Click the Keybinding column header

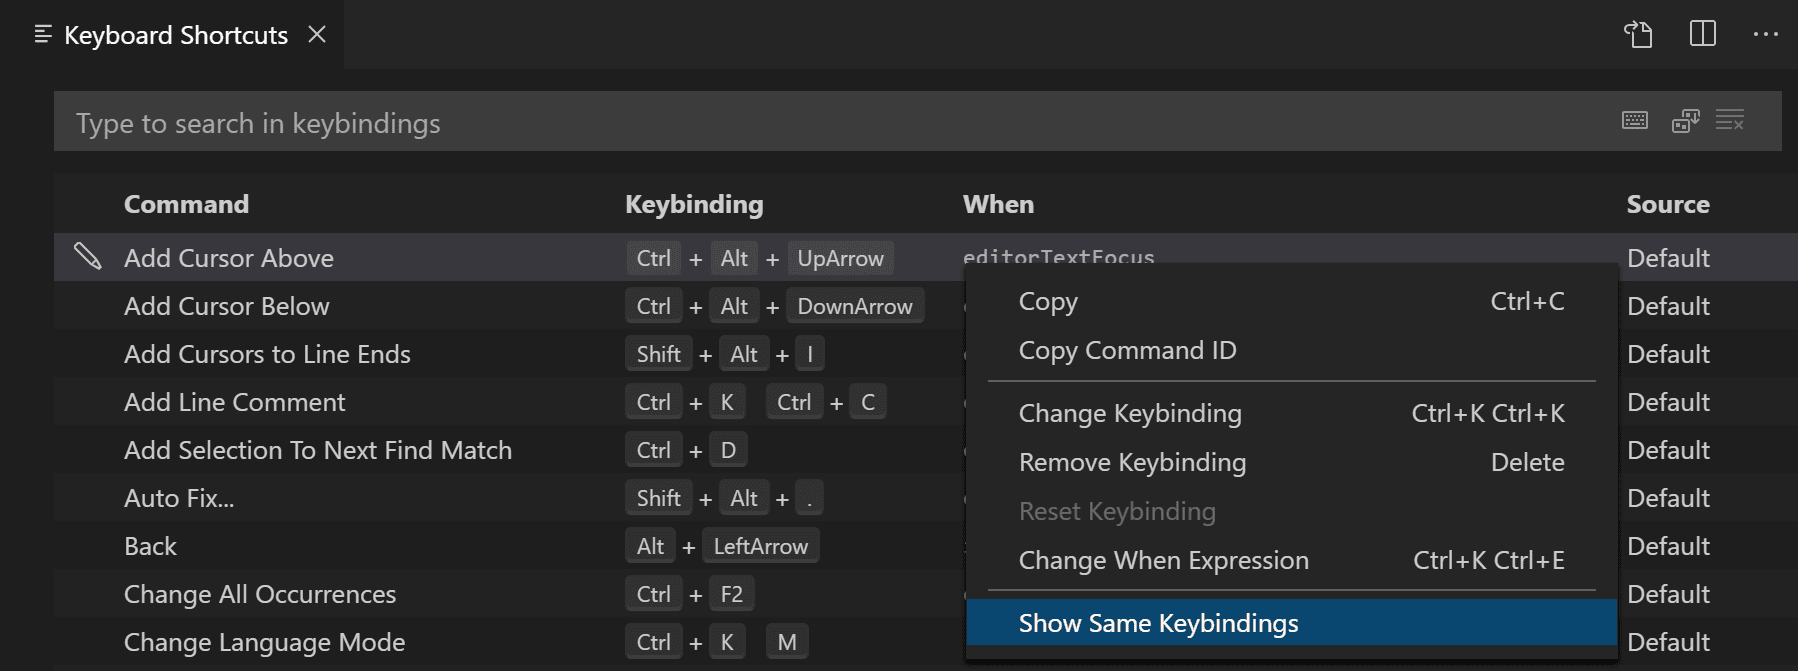(694, 205)
